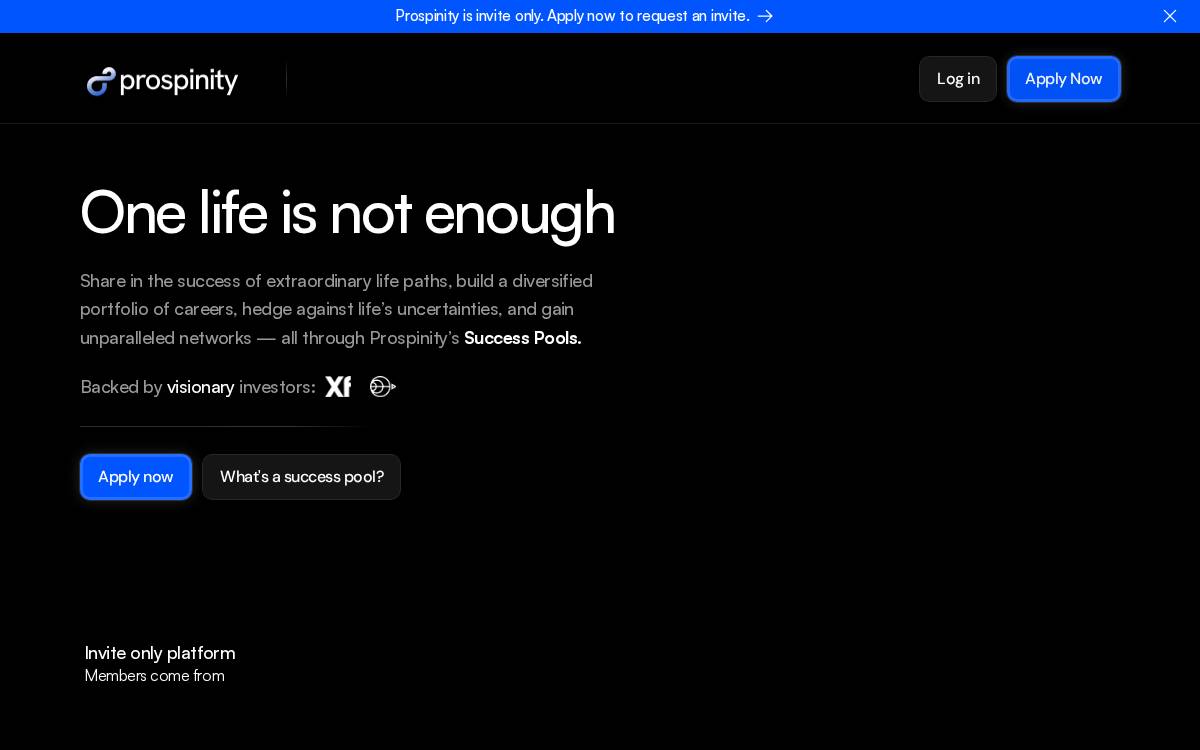Click the Prospinity logo
The image size is (1200, 750).
[162, 81]
